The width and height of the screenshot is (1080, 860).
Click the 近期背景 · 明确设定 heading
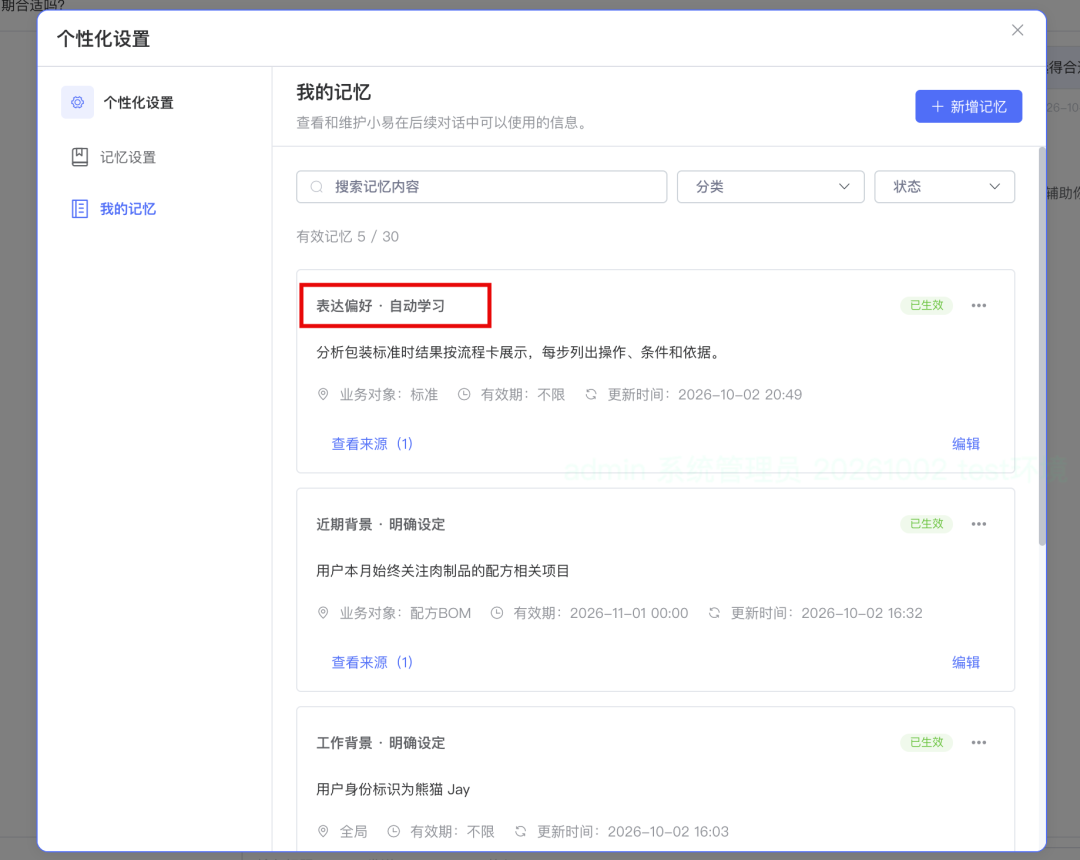(380, 525)
